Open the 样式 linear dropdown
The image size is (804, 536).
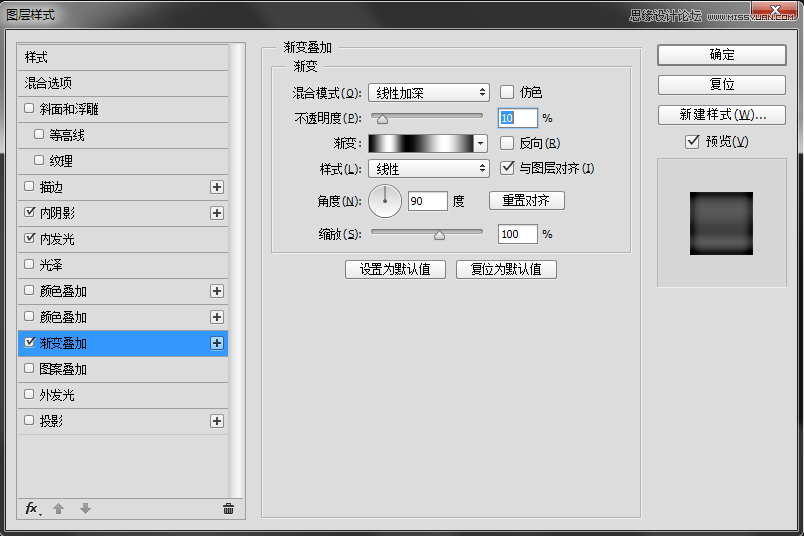pos(428,169)
